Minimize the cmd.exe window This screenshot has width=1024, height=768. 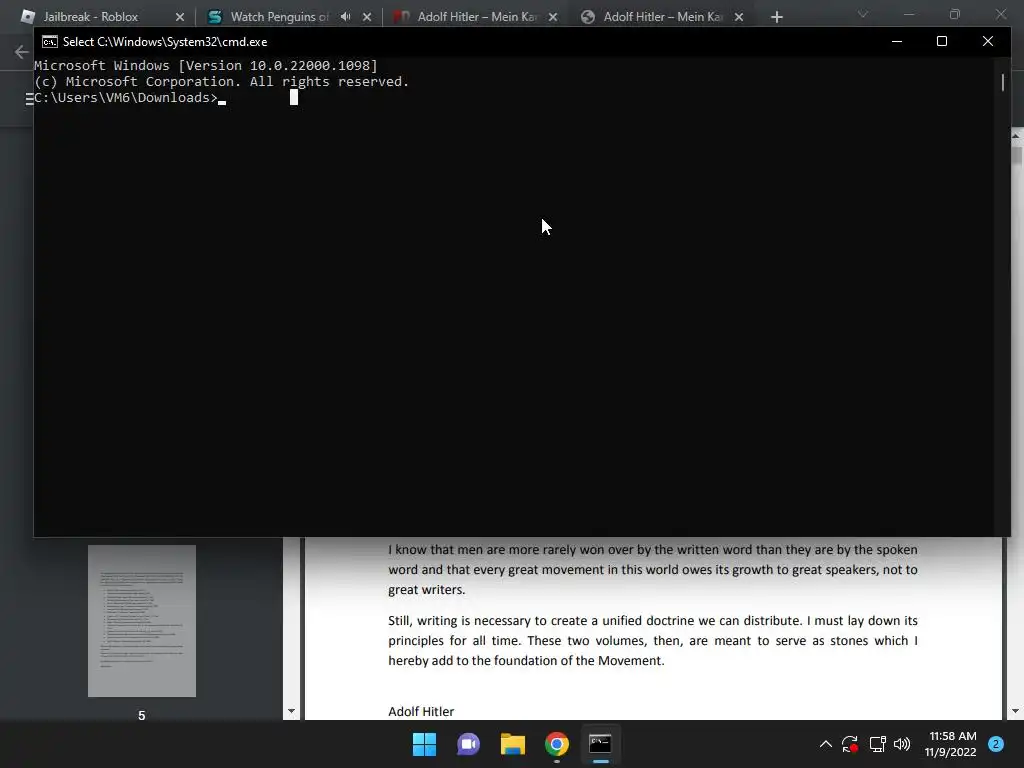[x=897, y=41]
